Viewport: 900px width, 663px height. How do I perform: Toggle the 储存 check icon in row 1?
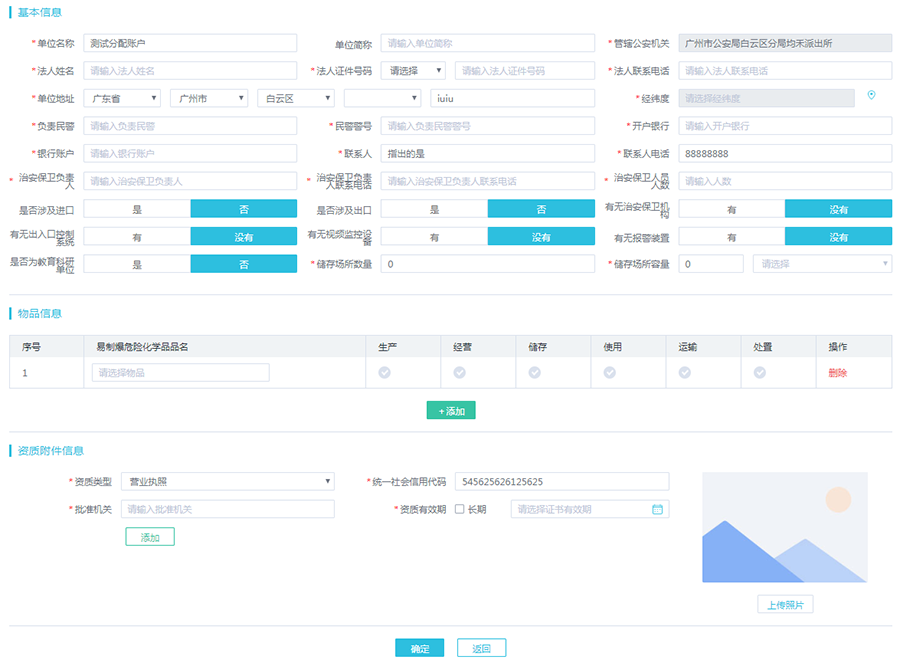coord(535,373)
